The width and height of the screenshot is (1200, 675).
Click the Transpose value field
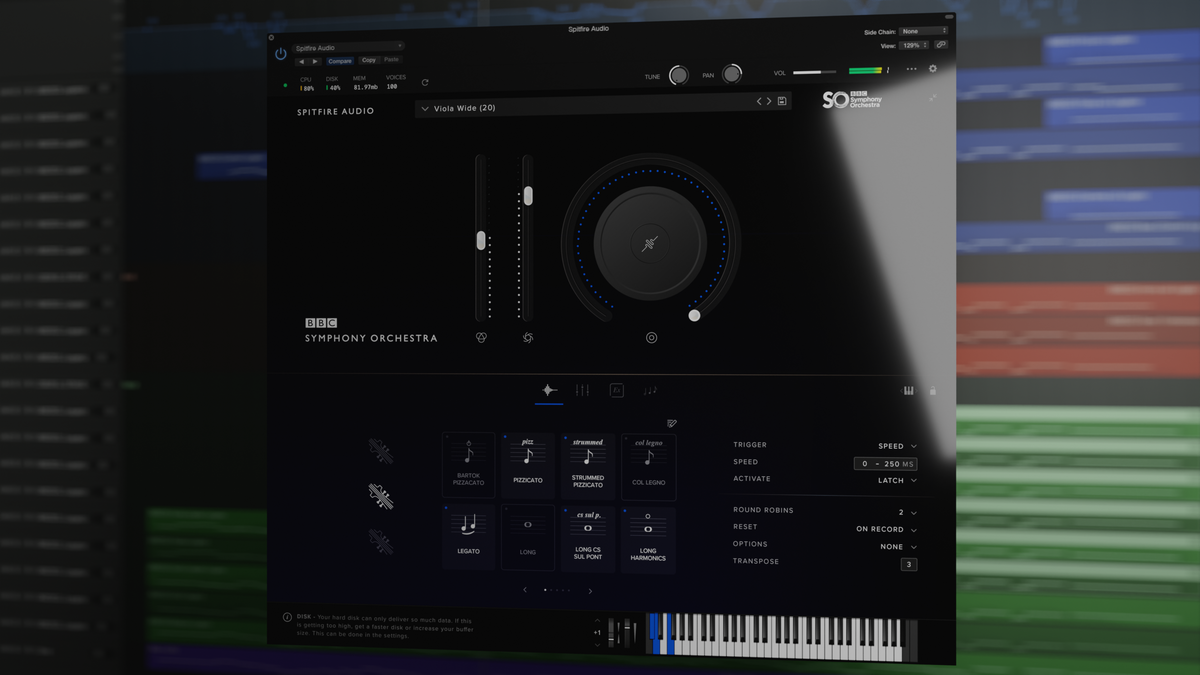pyautogui.click(x=908, y=564)
